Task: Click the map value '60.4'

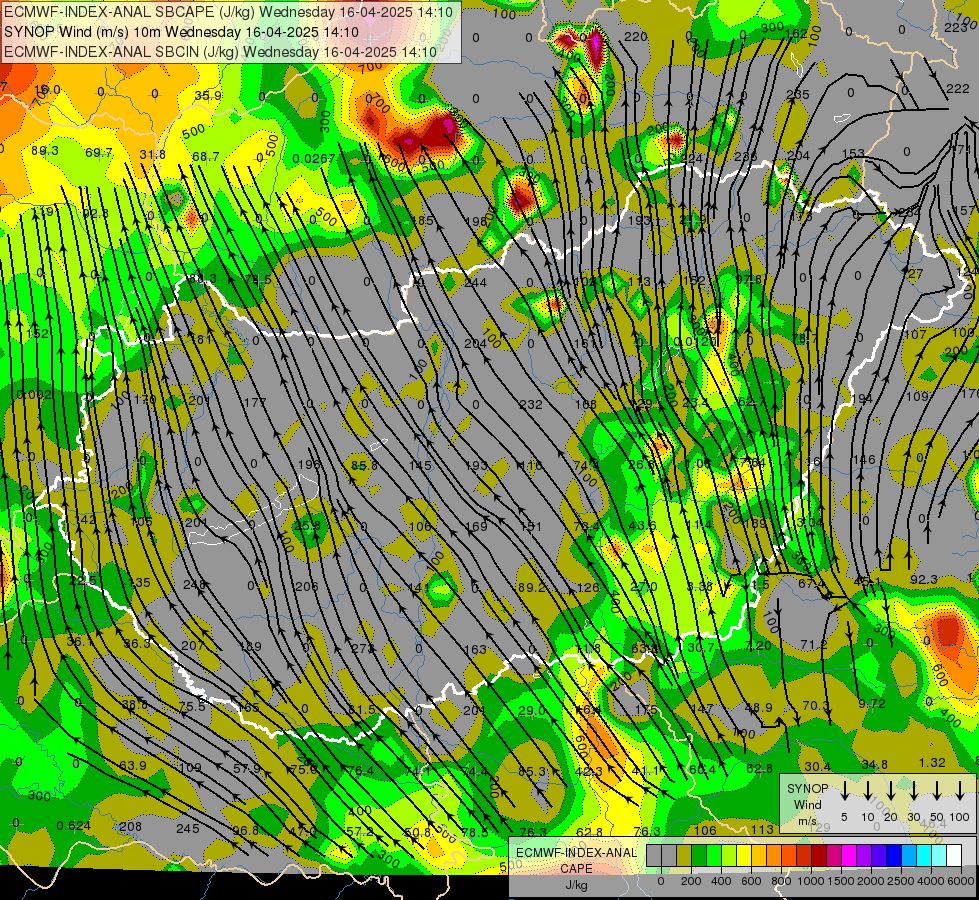Action: click(x=702, y=769)
